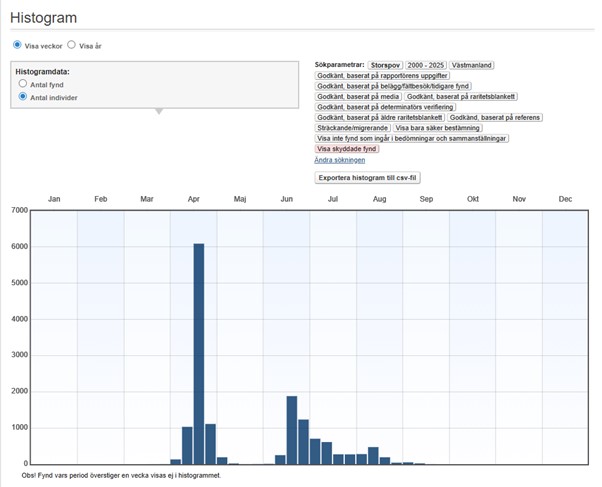
Task: Click the "Apr" month label on chart
Action: (193, 200)
